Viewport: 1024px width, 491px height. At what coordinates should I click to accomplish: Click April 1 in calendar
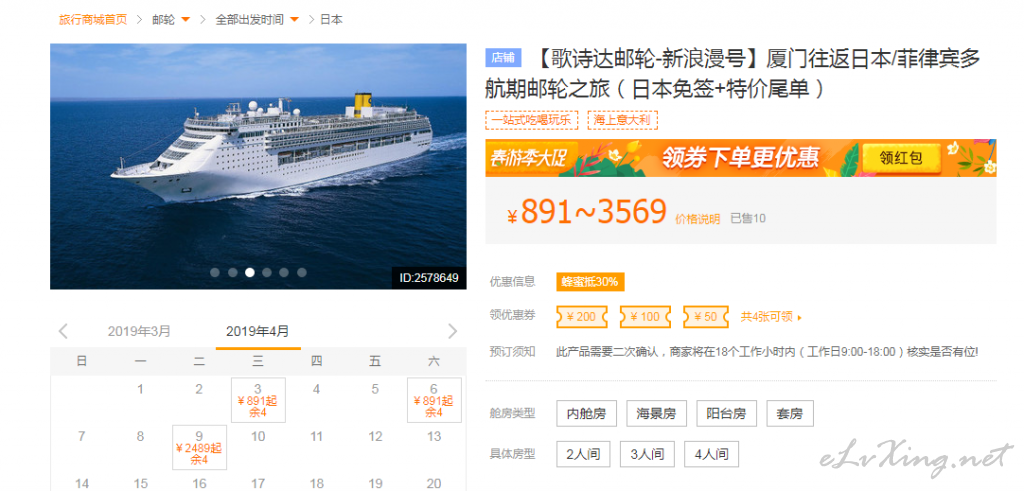(140, 389)
